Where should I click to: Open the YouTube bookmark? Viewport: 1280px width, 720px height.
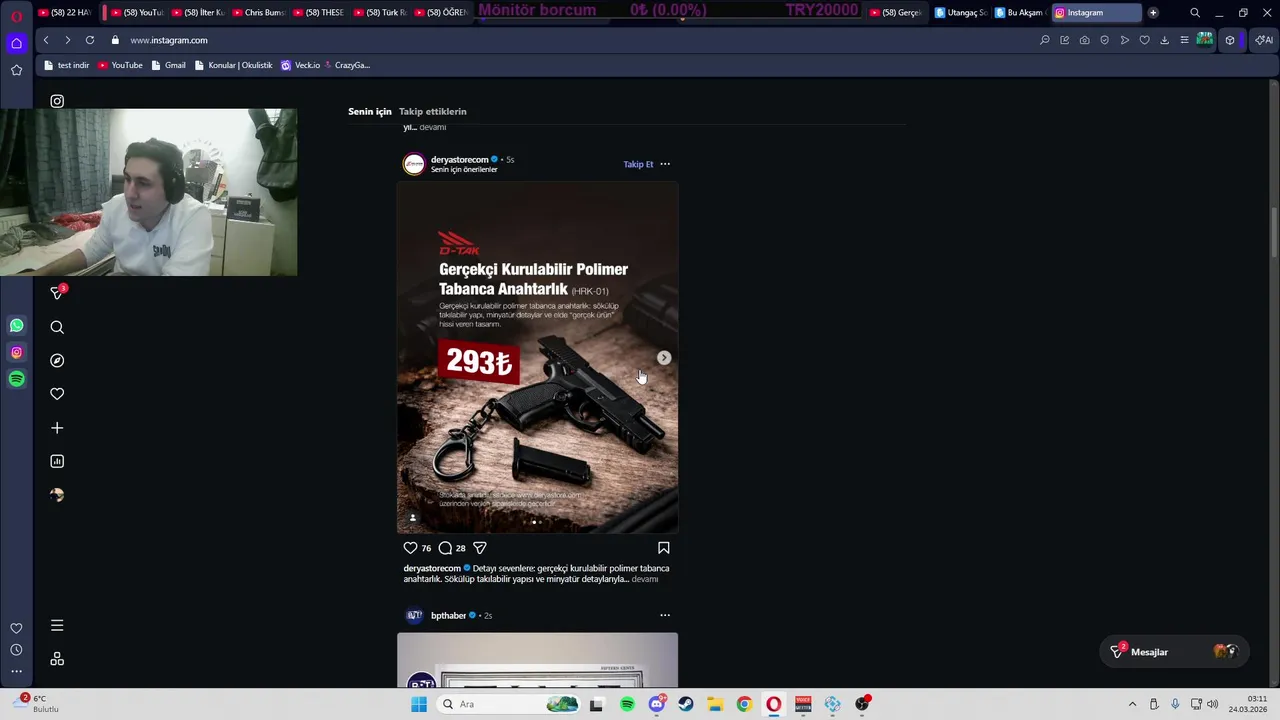click(120, 65)
